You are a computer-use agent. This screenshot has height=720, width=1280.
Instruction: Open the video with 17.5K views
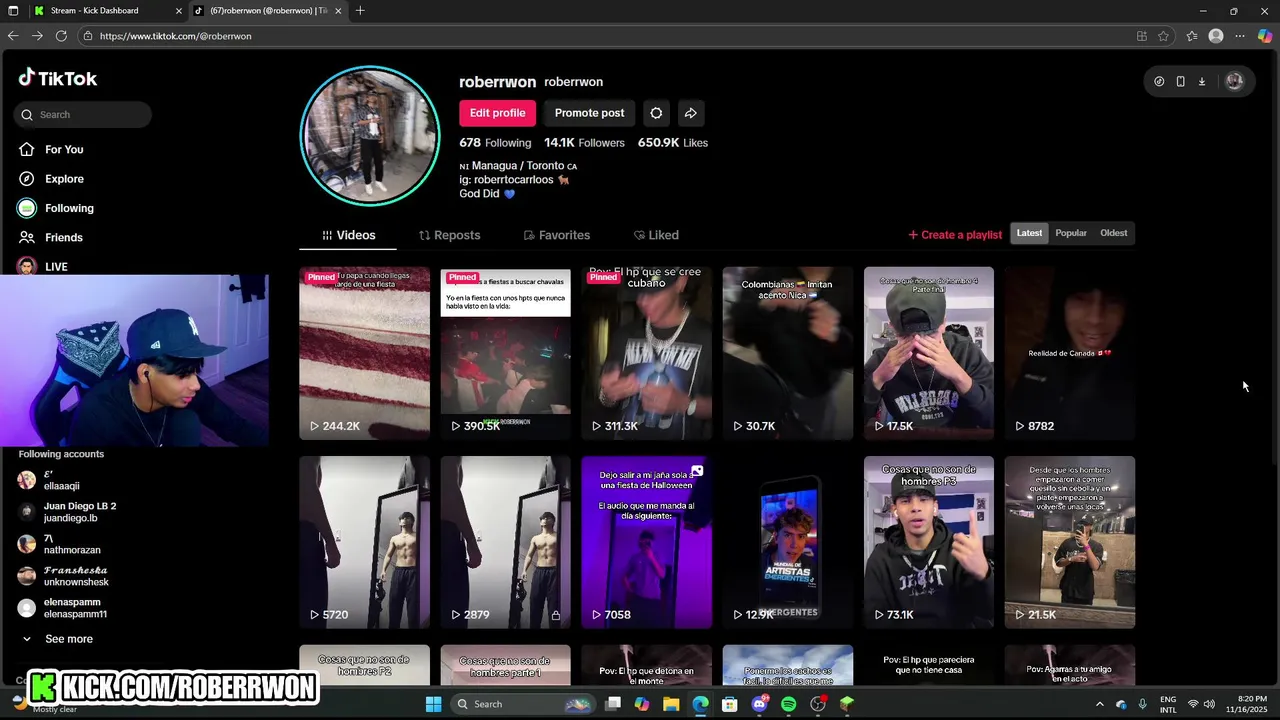(x=928, y=353)
